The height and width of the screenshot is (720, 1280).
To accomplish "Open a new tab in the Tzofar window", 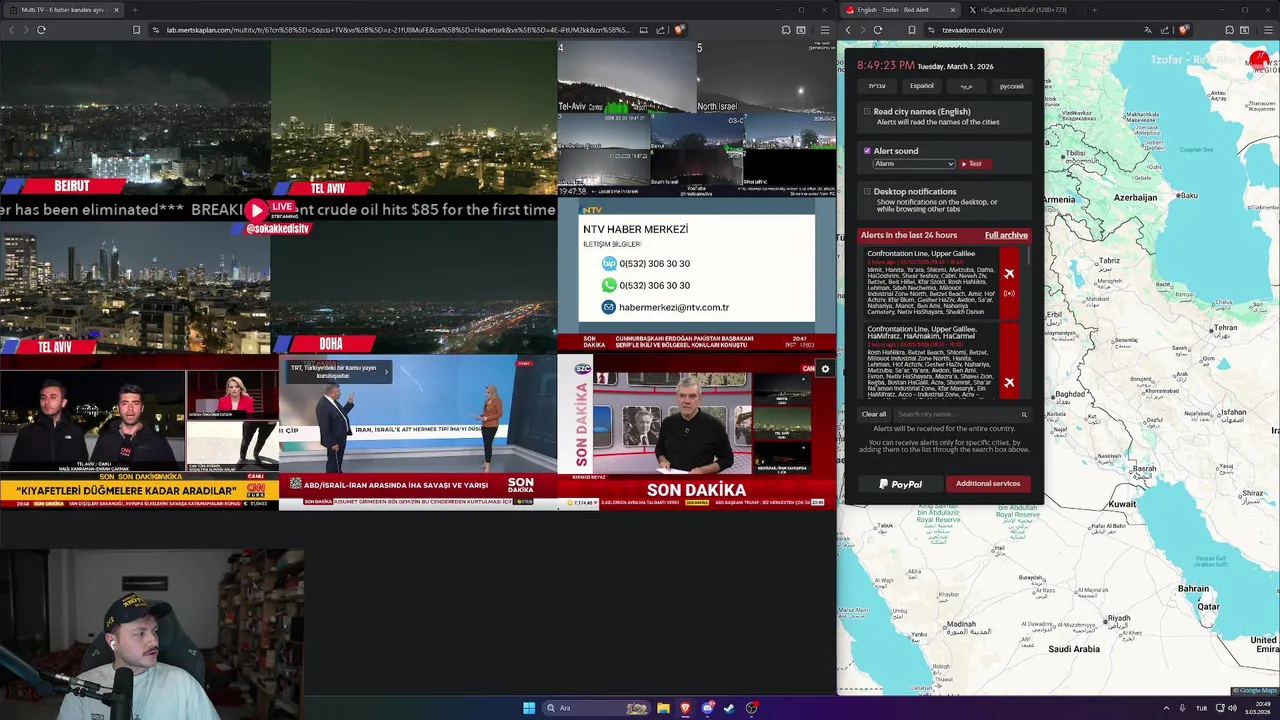I will pos(1094,10).
